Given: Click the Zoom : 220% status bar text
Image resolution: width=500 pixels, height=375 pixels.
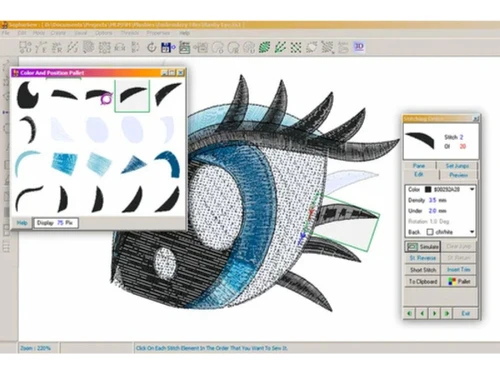Looking at the screenshot, I should 35,348.
